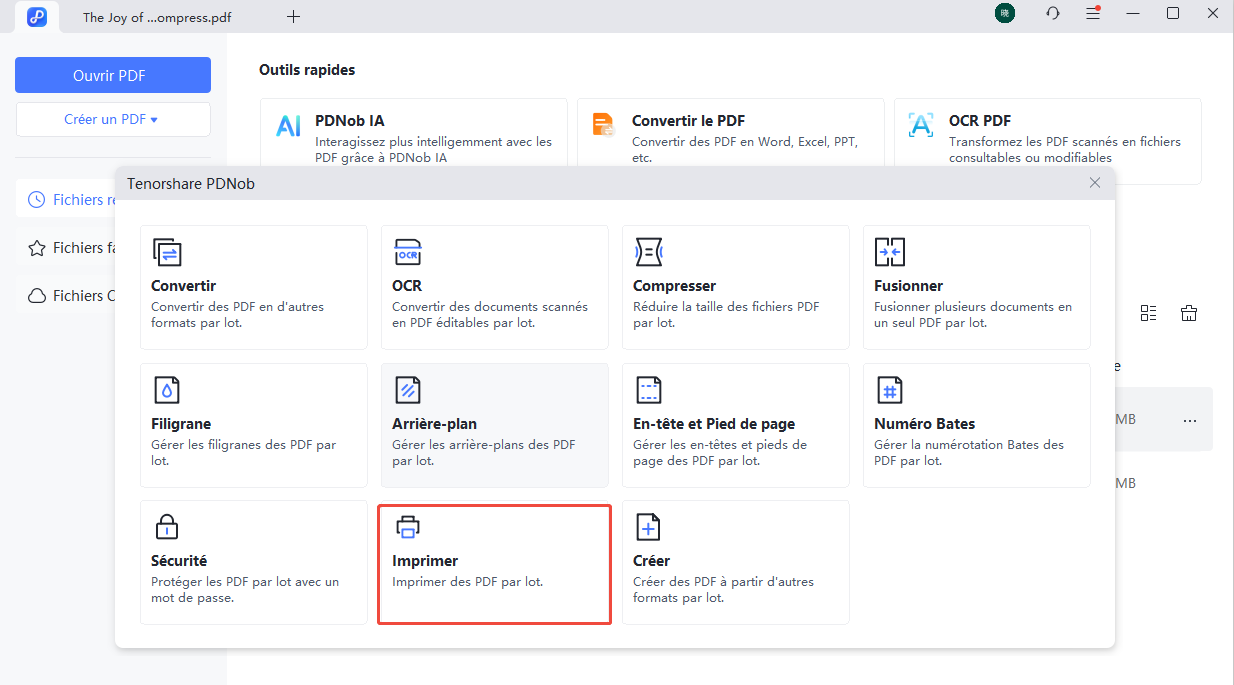Expand the three-dot file options menu

pos(1189,421)
